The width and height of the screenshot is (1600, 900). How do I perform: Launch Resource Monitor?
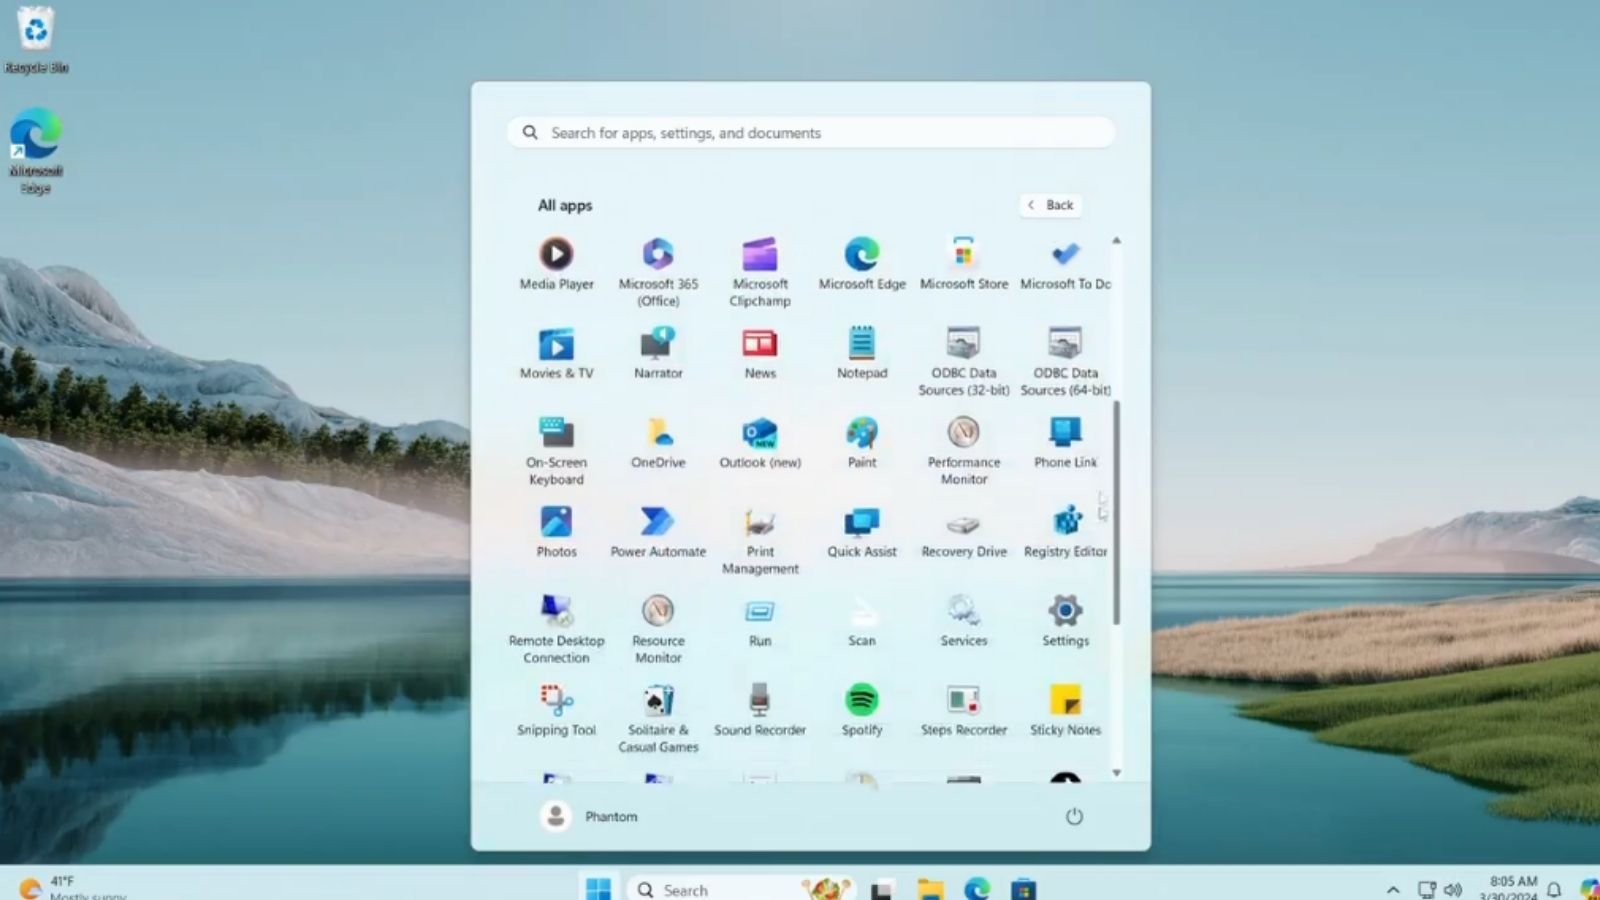[x=658, y=629]
